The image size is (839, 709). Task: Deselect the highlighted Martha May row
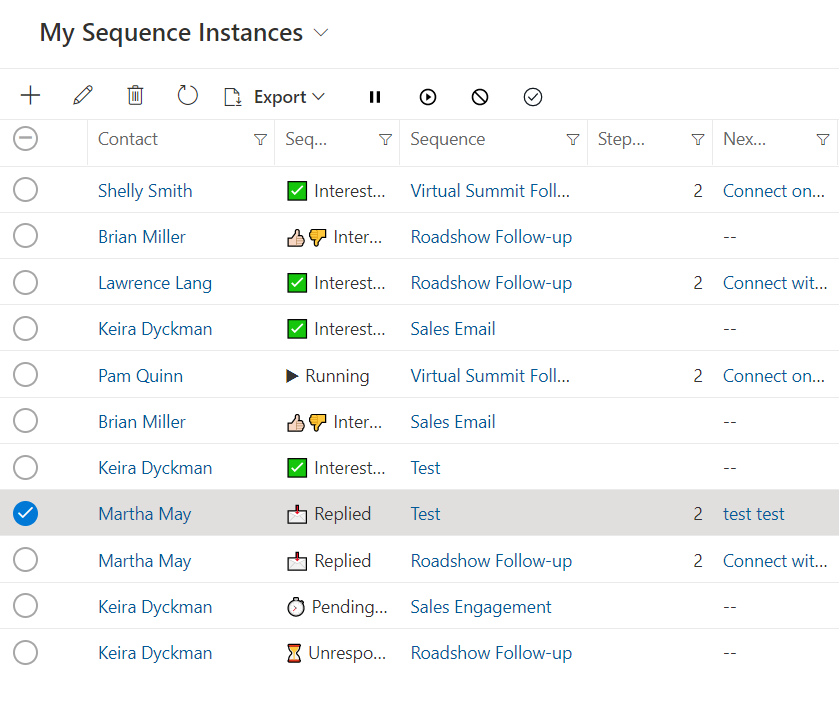(x=25, y=513)
